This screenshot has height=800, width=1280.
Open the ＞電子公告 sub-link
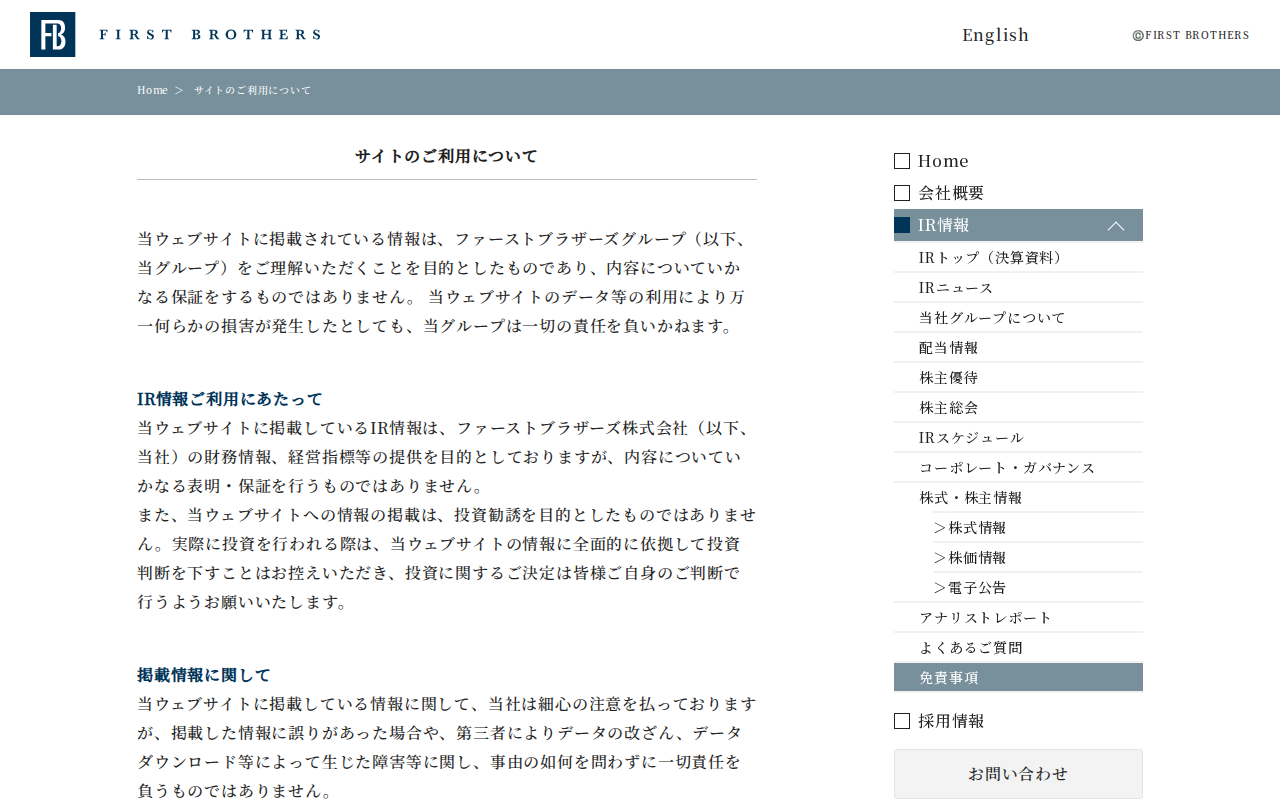[x=1038, y=587]
